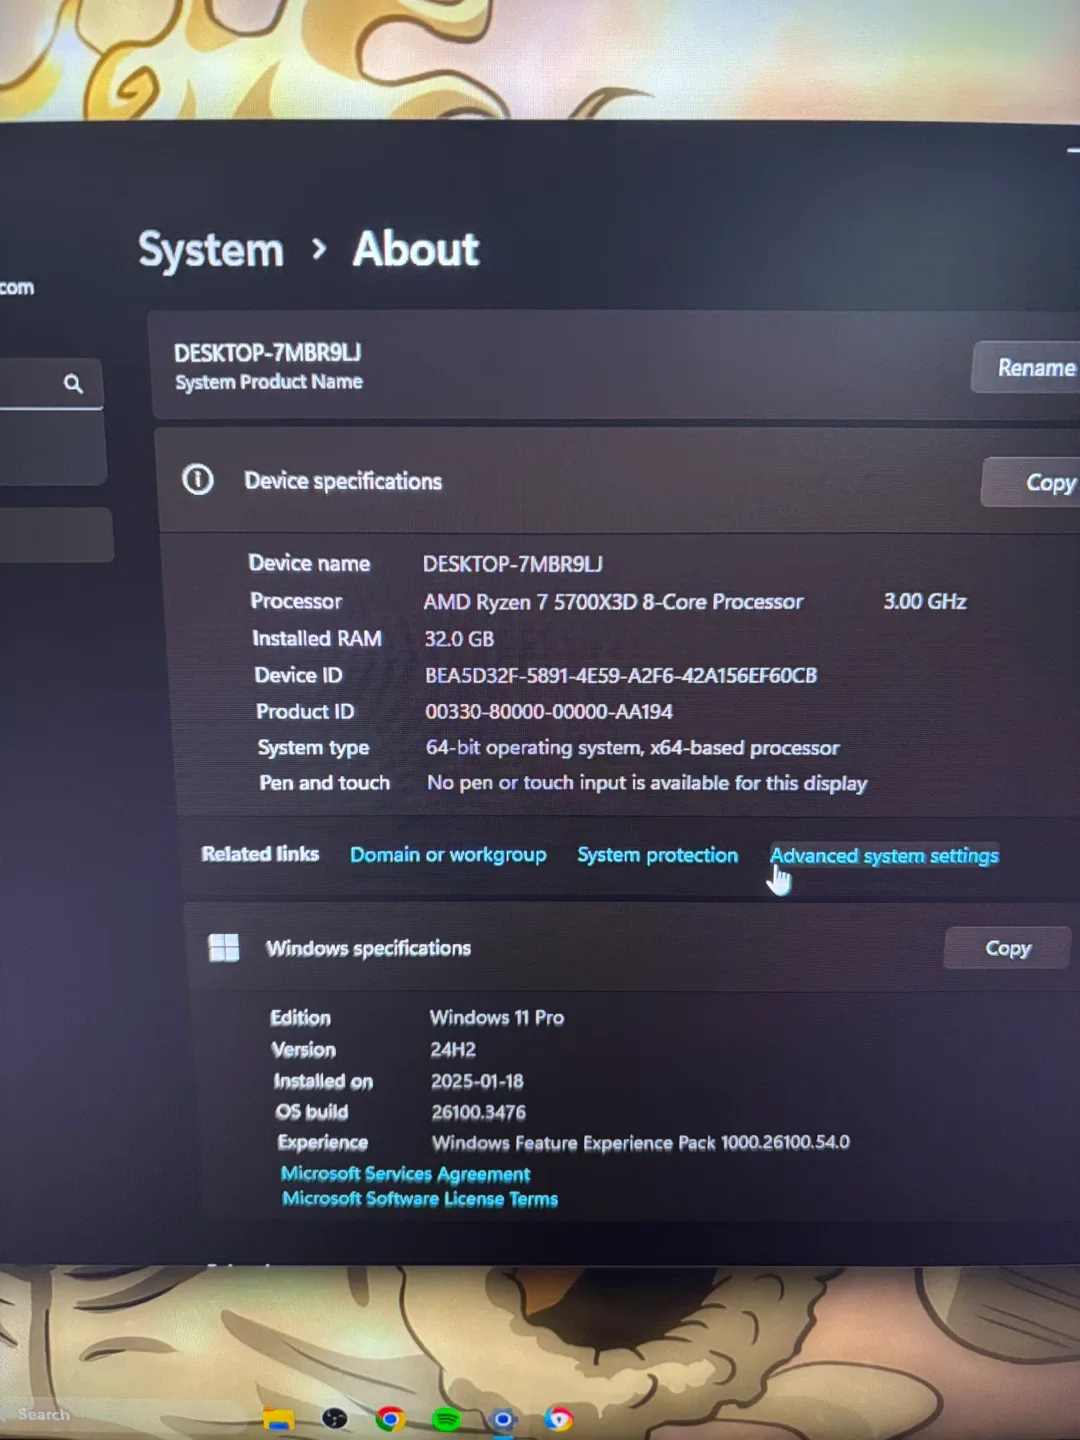The height and width of the screenshot is (1440, 1080).
Task: Open Google Chrome from the taskbar
Action: coord(390,1418)
